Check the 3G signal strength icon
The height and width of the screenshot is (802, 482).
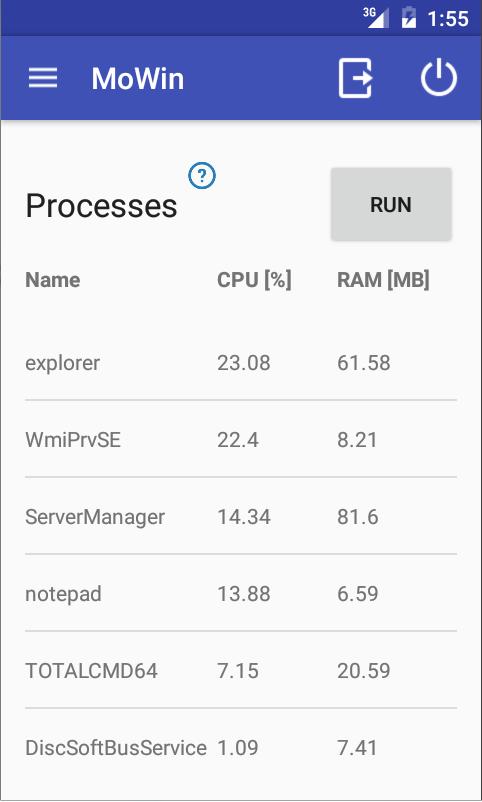click(376, 18)
